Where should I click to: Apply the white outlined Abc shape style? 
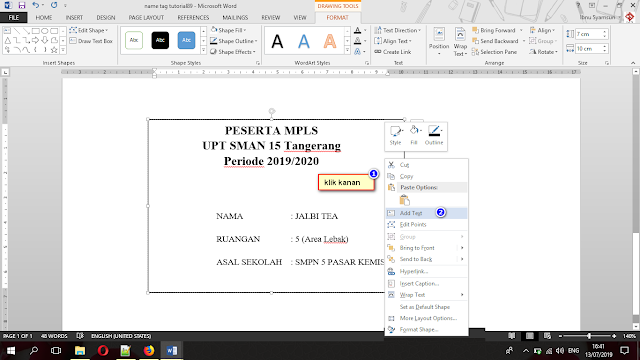pos(134,40)
